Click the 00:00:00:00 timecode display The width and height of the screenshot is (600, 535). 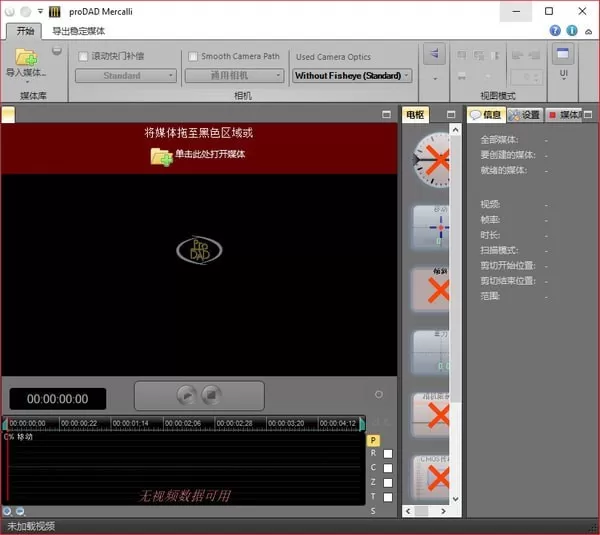pos(58,399)
